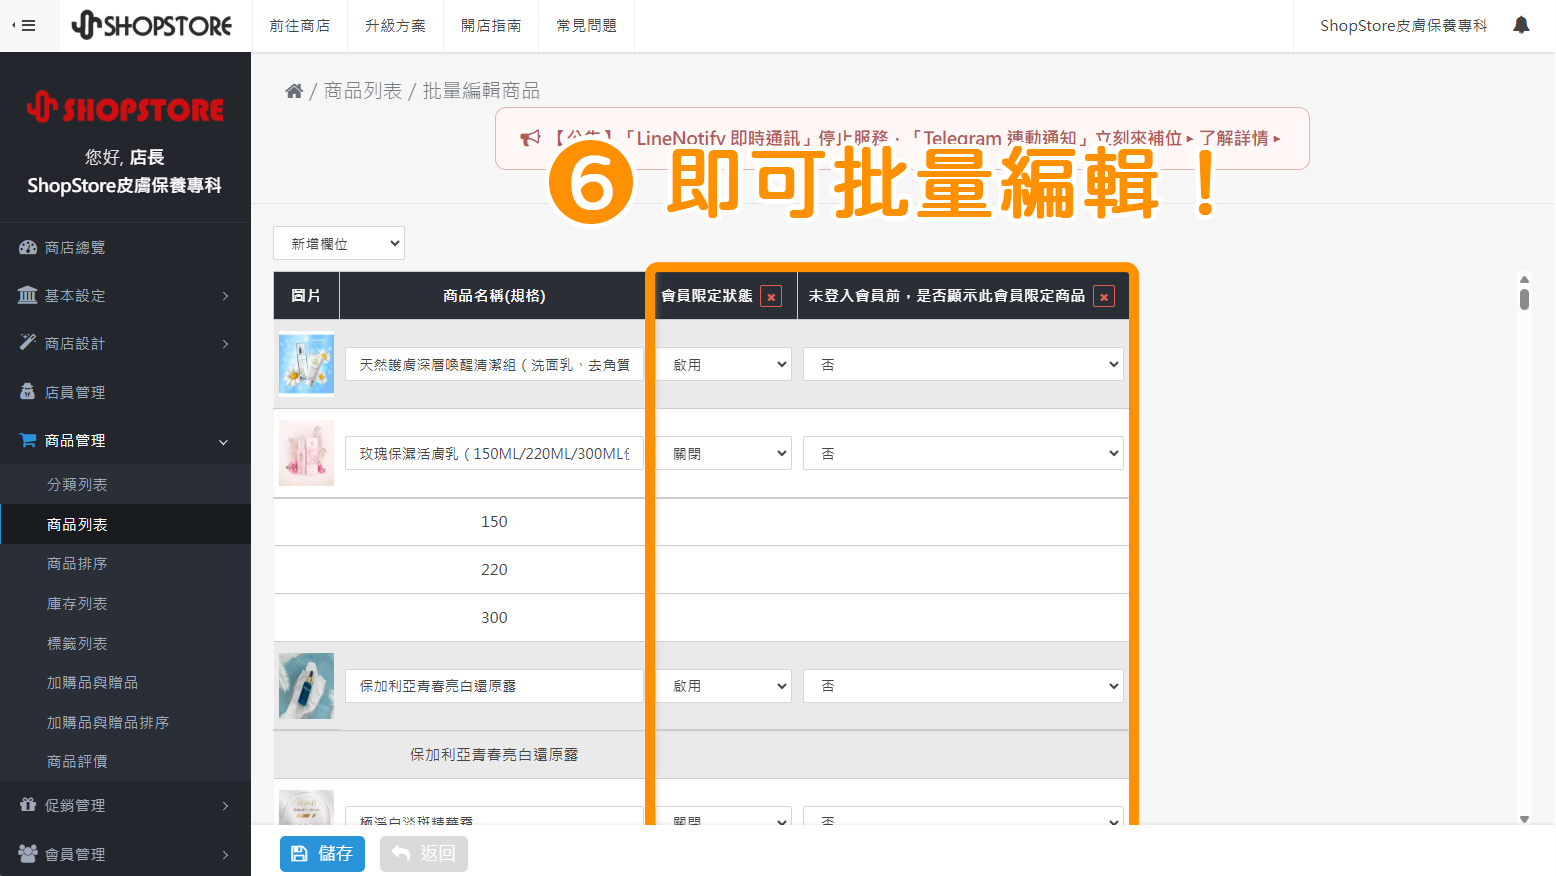1556x876 pixels.
Task: Click the home icon in breadcrumb
Action: [x=294, y=91]
